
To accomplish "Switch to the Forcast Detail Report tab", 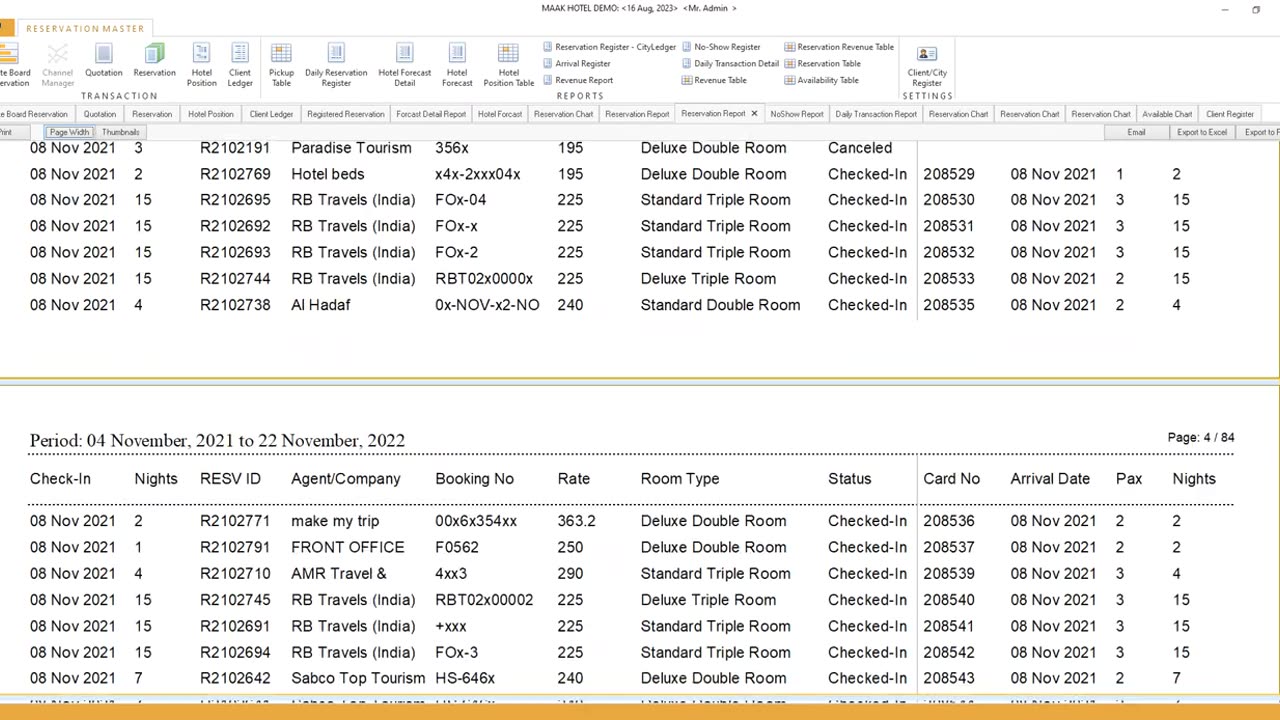I will (431, 114).
